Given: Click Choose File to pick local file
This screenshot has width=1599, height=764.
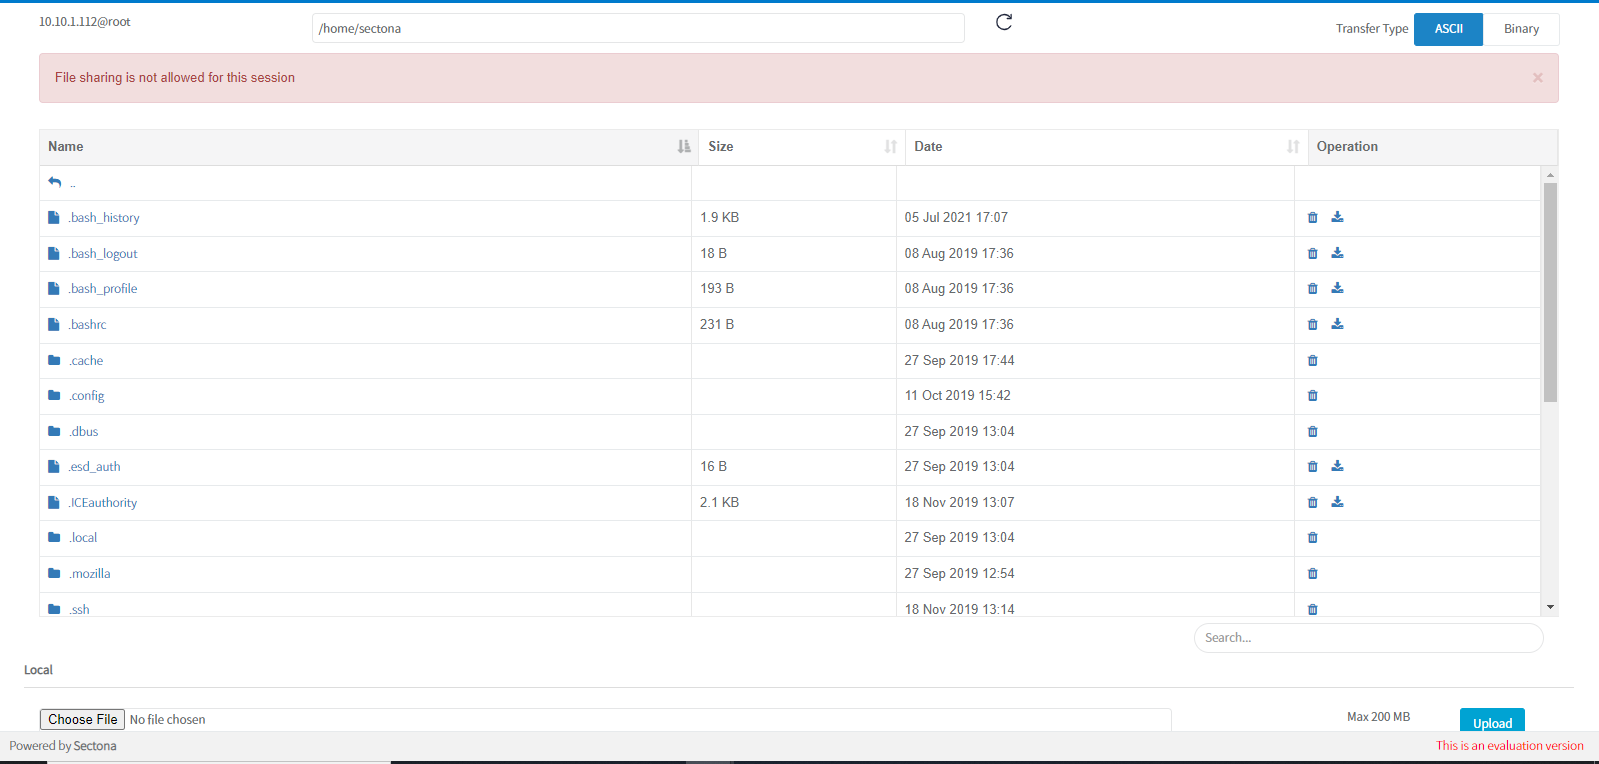Looking at the screenshot, I should pyautogui.click(x=83, y=719).
